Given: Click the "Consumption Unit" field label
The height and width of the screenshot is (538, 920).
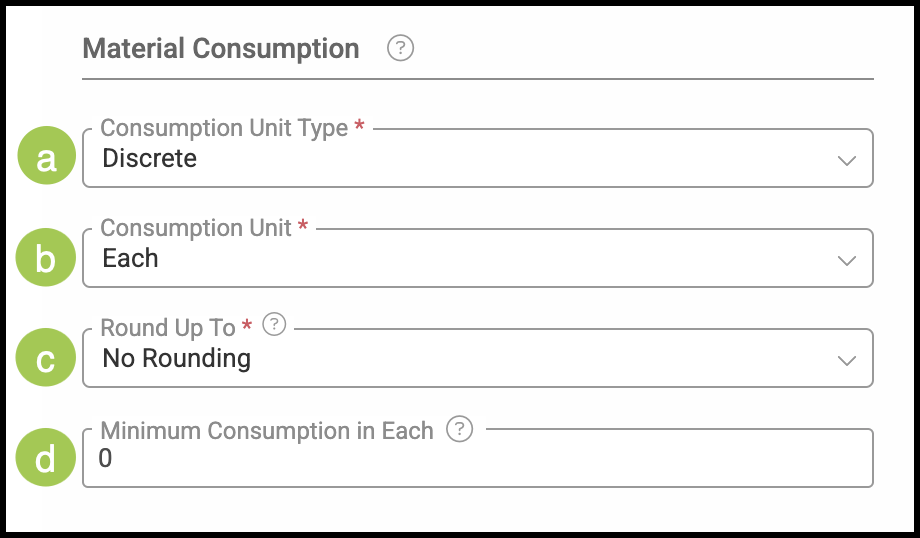Looking at the screenshot, I should click(196, 228).
